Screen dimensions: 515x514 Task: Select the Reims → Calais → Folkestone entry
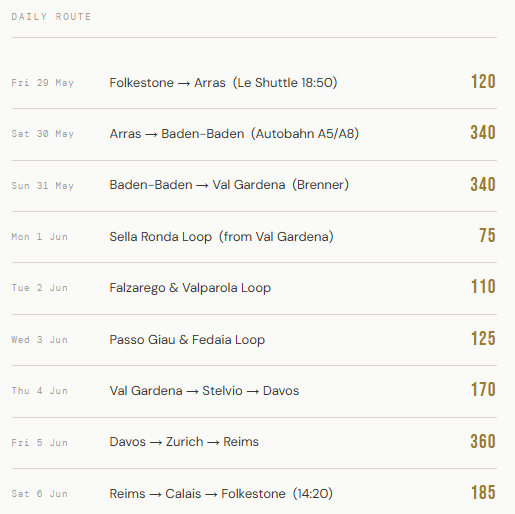click(x=221, y=494)
